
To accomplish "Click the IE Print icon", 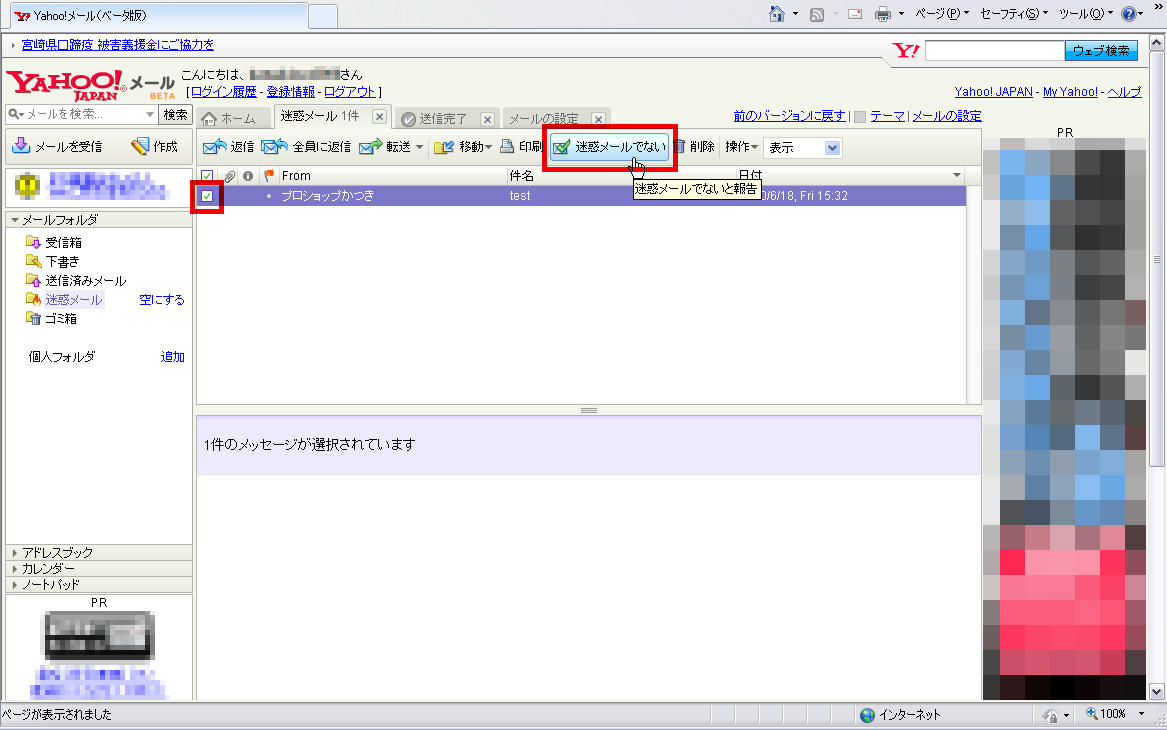I will point(883,14).
